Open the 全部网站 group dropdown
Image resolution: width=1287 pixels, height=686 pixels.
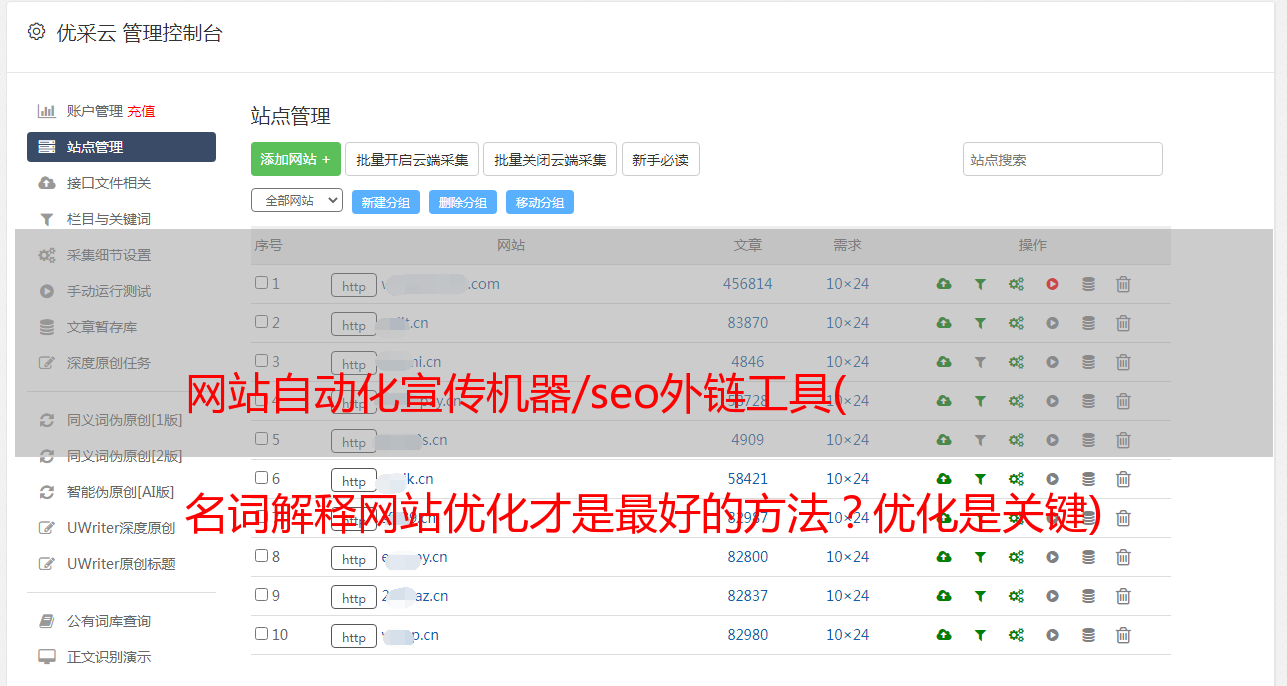coord(297,201)
